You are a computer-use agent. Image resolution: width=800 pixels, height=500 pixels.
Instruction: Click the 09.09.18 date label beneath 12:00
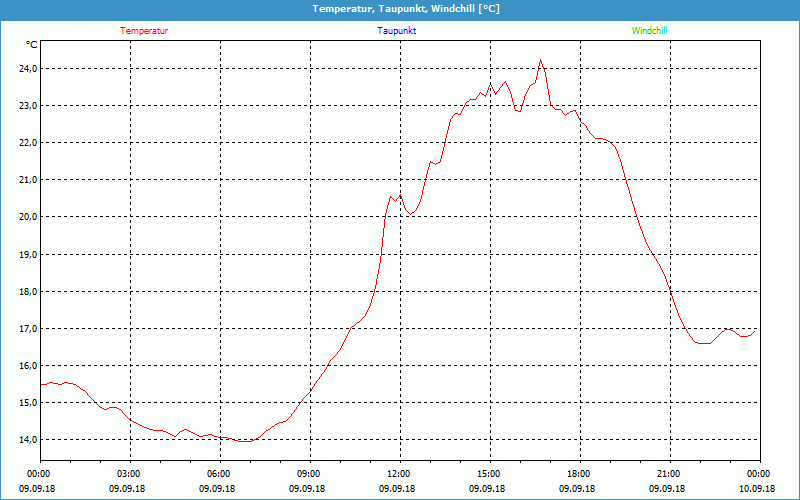pyautogui.click(x=398, y=489)
